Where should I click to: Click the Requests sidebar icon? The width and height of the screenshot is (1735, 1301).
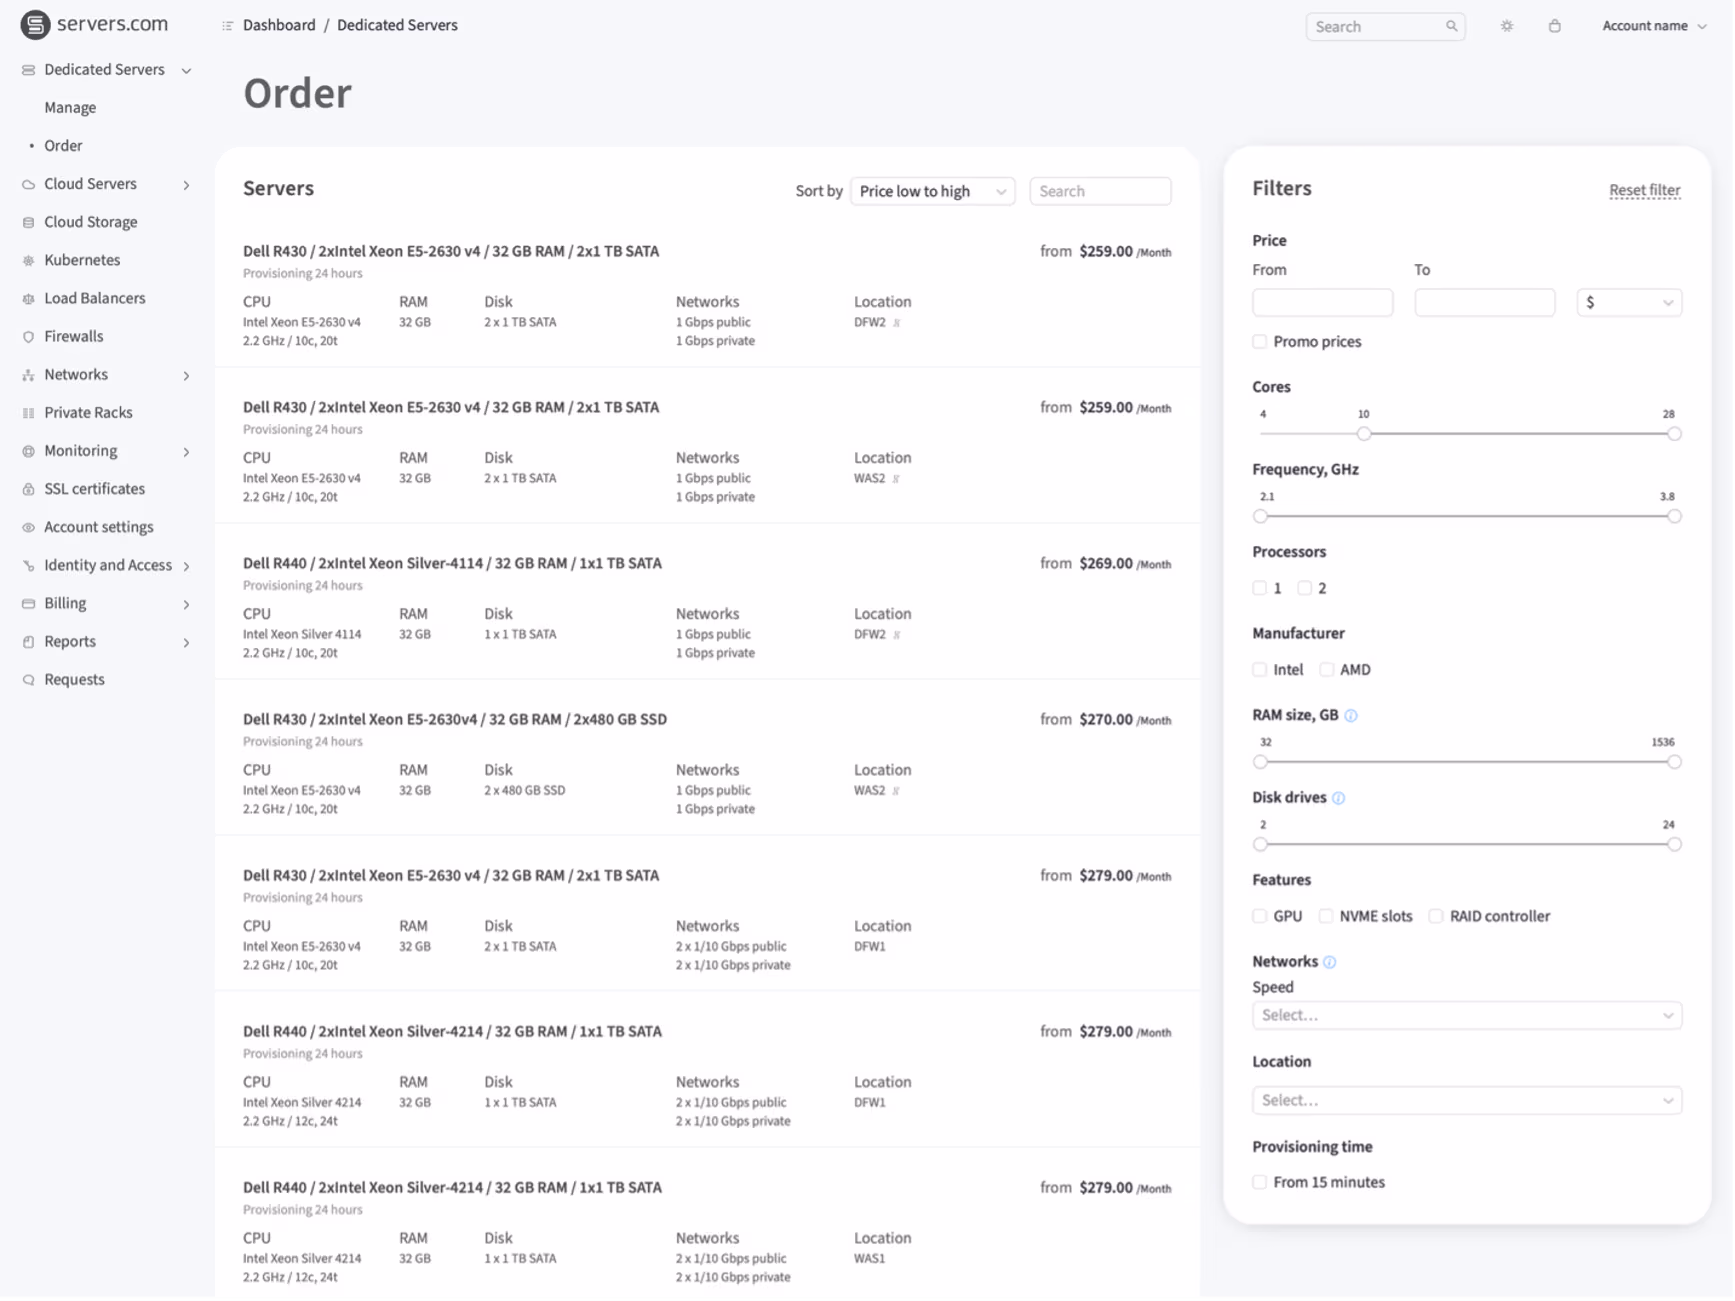tap(28, 681)
